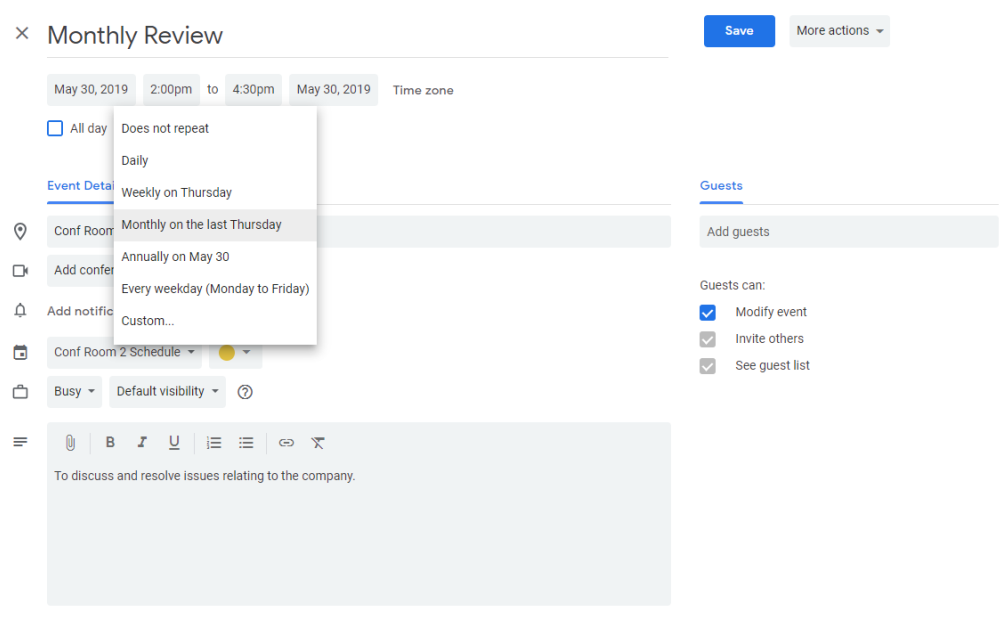Enable the All day checkbox
Image resolution: width=1000 pixels, height=628 pixels.
[x=55, y=128]
